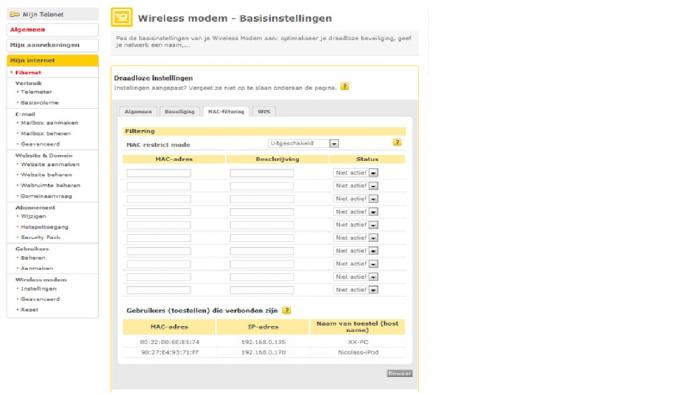Click the Wireless modem sidebar heading

point(41,280)
